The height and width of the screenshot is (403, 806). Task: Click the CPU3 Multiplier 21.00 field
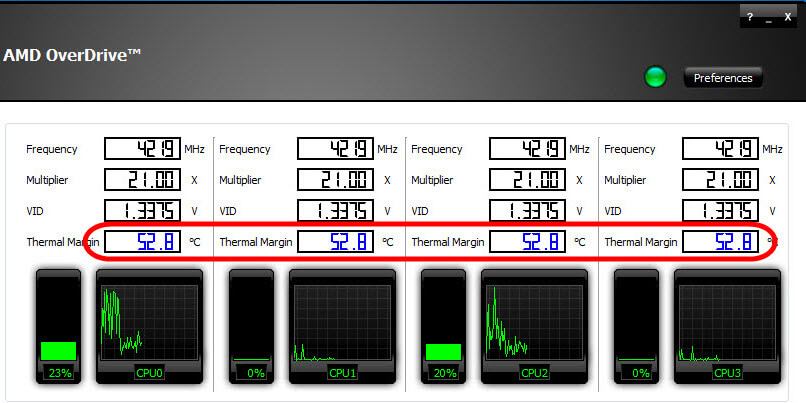click(x=720, y=180)
